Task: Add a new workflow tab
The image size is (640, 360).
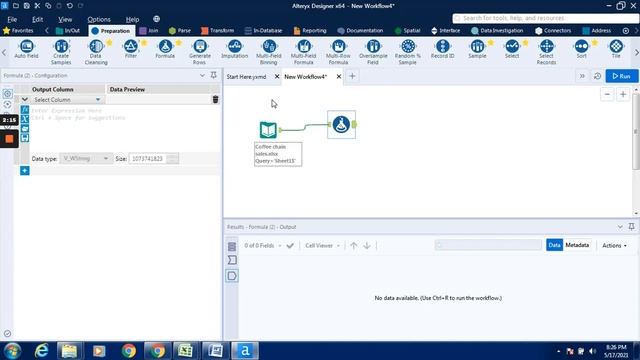Action: (x=352, y=76)
